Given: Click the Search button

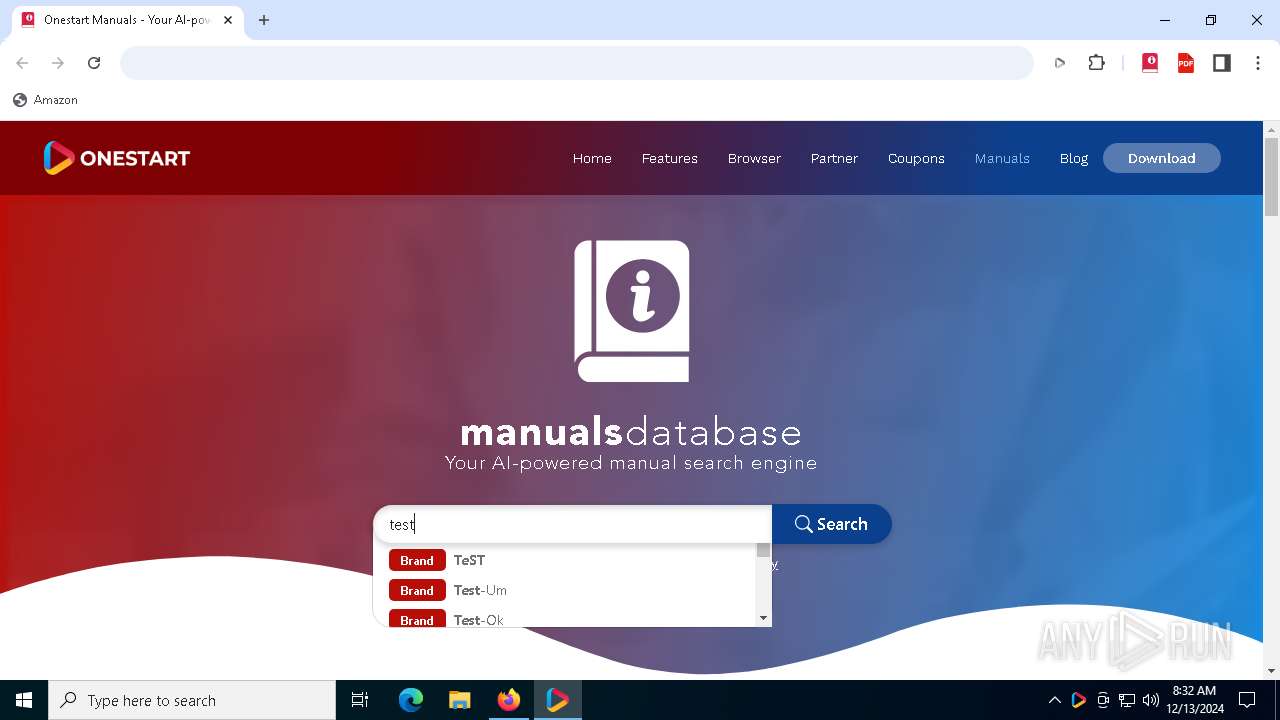Looking at the screenshot, I should [831, 524].
